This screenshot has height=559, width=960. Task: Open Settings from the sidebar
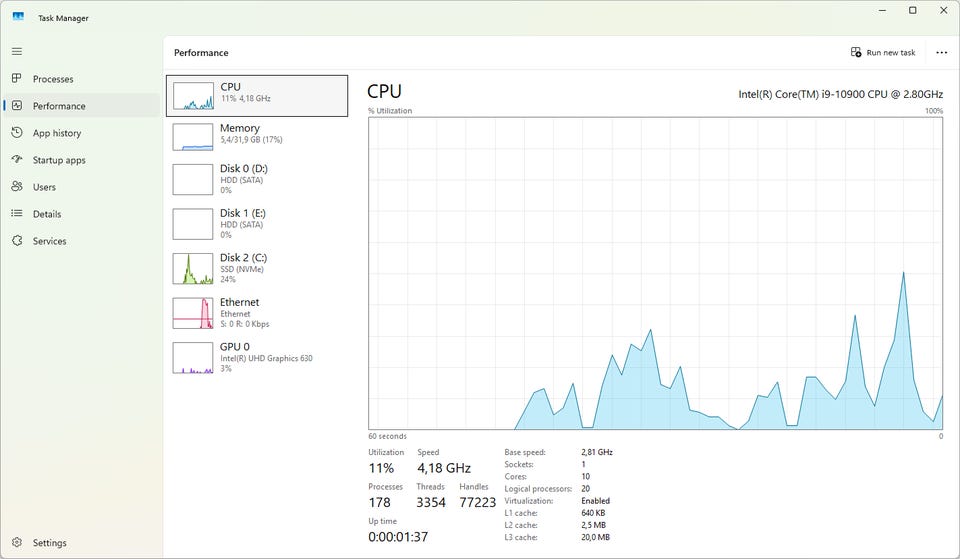(50, 542)
